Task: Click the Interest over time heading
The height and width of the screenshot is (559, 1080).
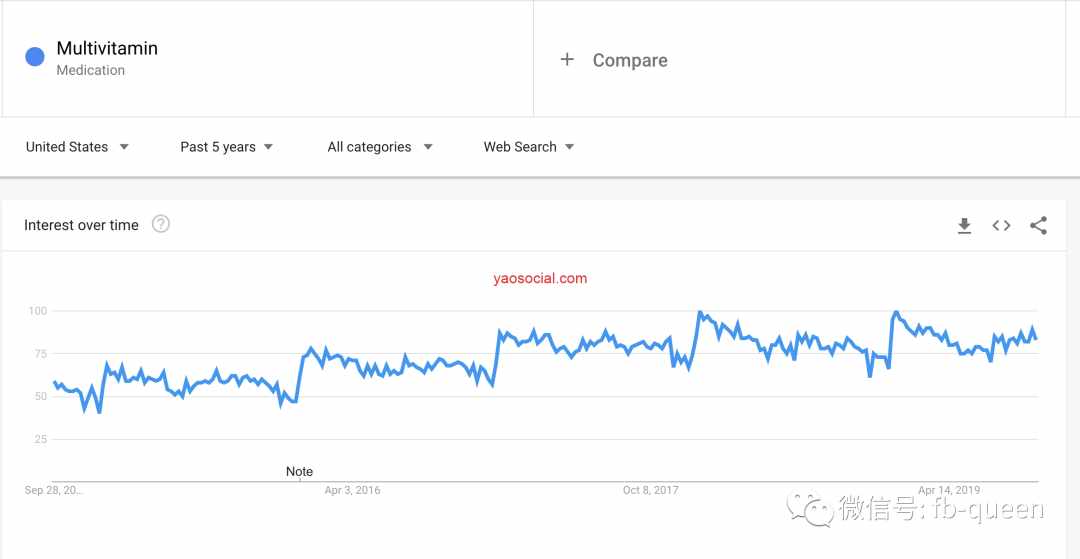Action: click(x=81, y=225)
